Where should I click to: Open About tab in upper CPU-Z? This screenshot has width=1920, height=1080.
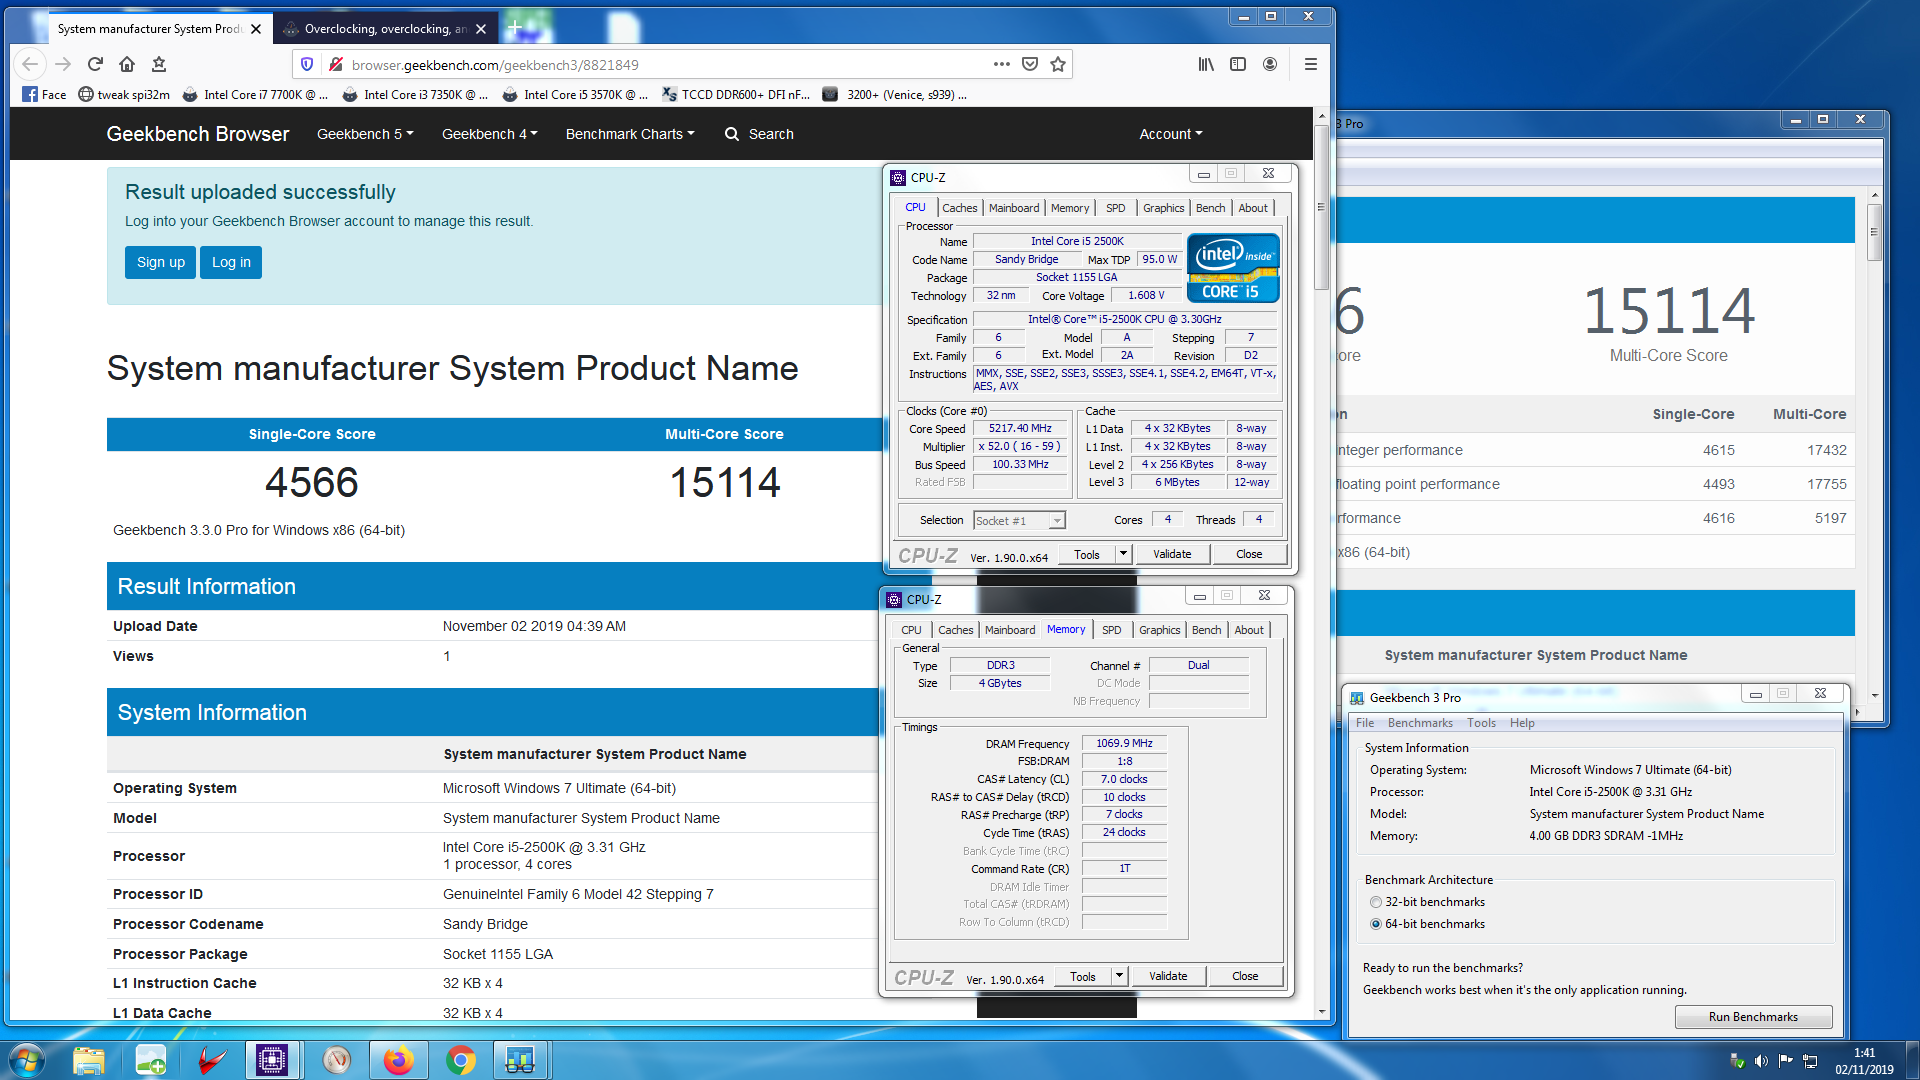(1253, 208)
